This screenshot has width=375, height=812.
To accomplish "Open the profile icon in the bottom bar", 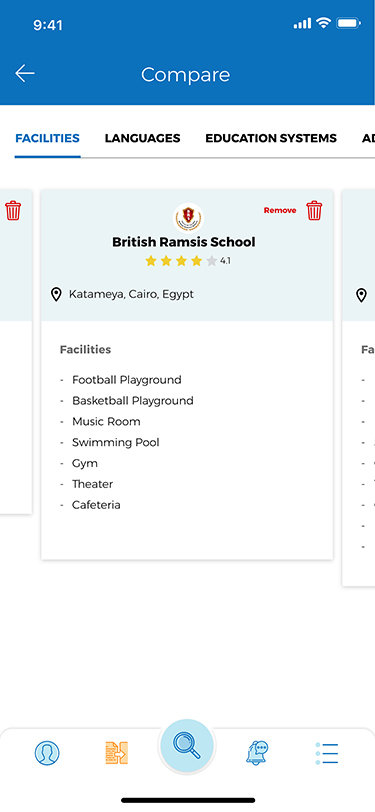I will [47, 752].
